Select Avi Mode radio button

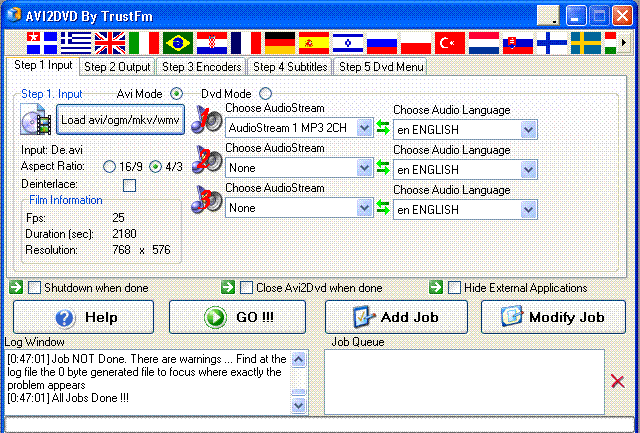pos(176,94)
